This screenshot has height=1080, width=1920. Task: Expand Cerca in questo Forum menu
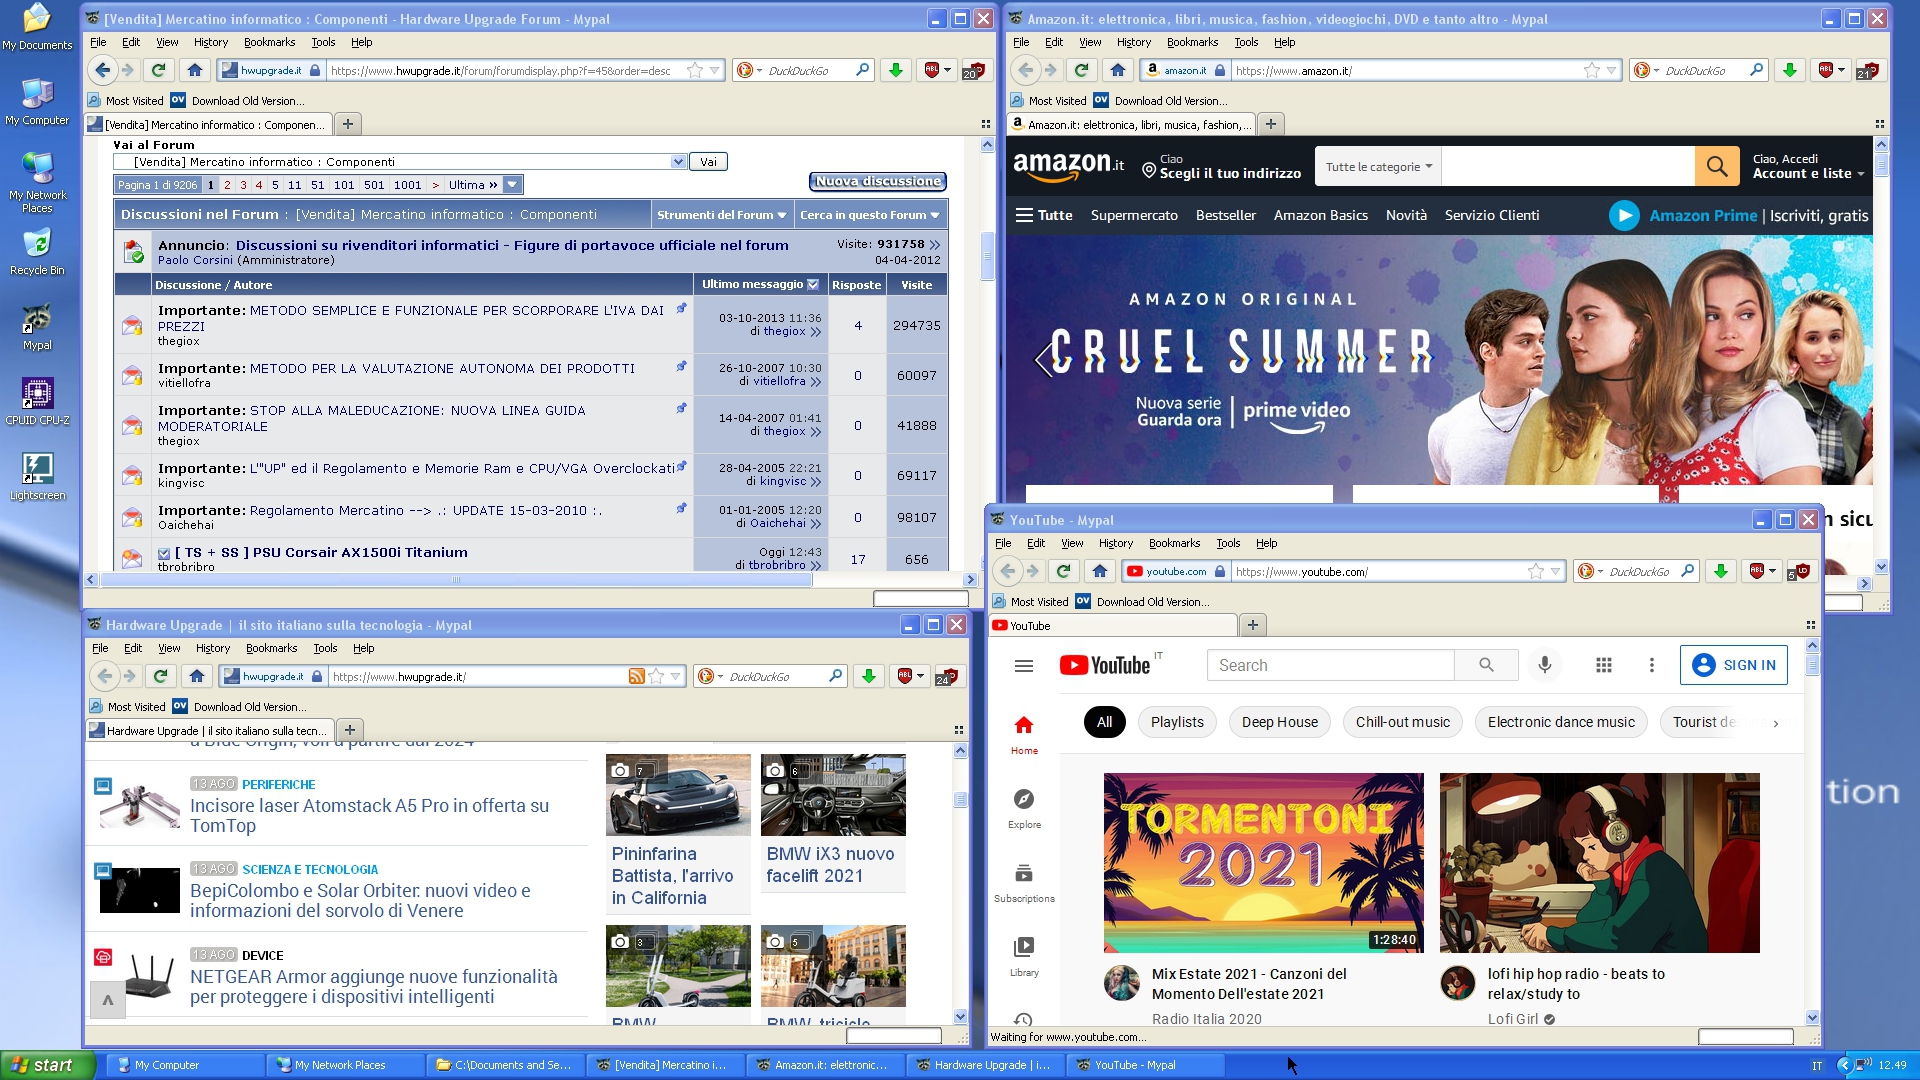coord(869,215)
